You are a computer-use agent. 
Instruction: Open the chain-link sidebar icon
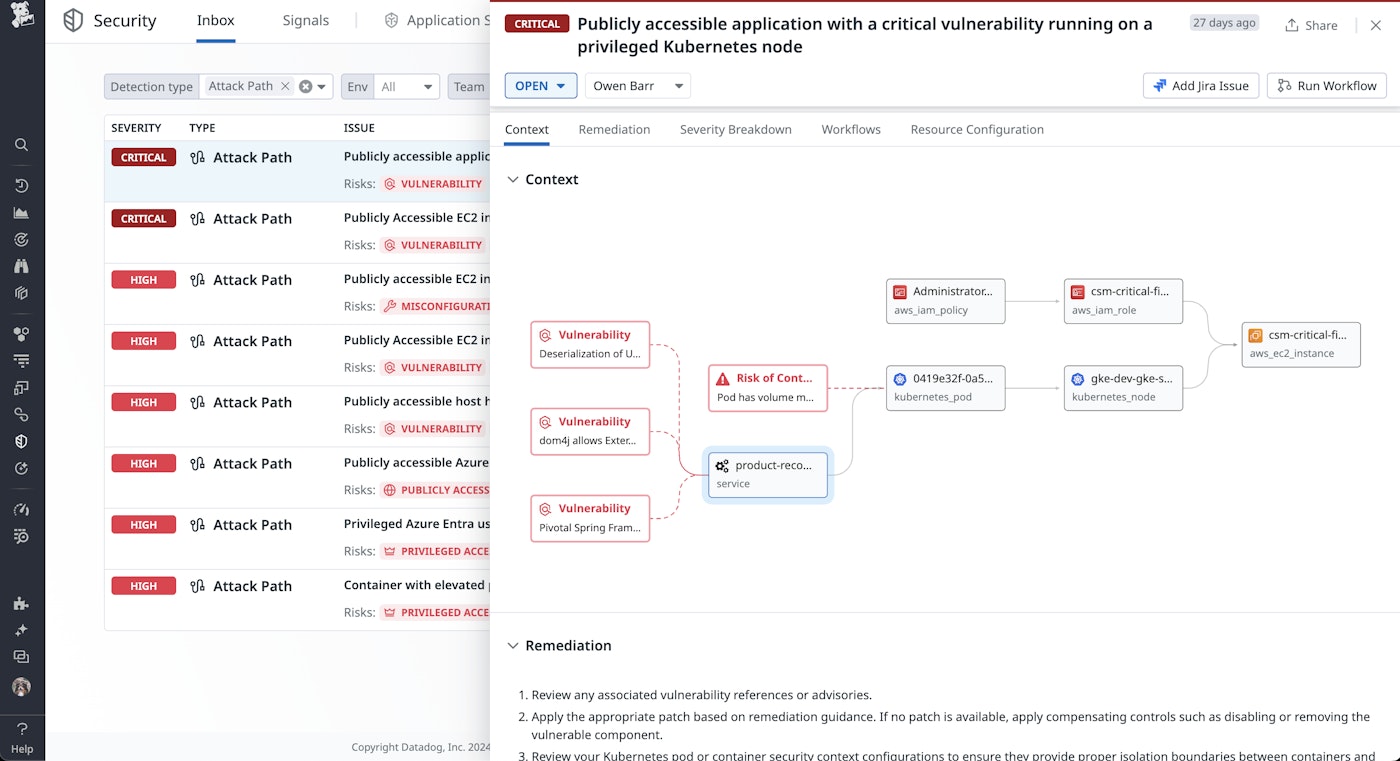[x=21, y=414]
